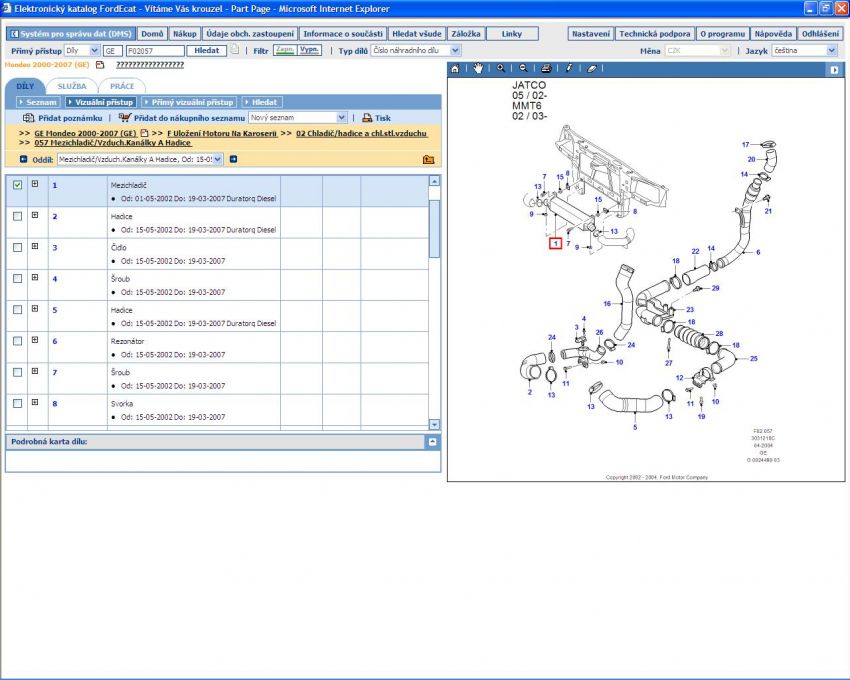Open breadcrumb link F Uložení Motoru Na Karoserii
Image resolution: width=850 pixels, height=680 pixels.
tap(222, 133)
